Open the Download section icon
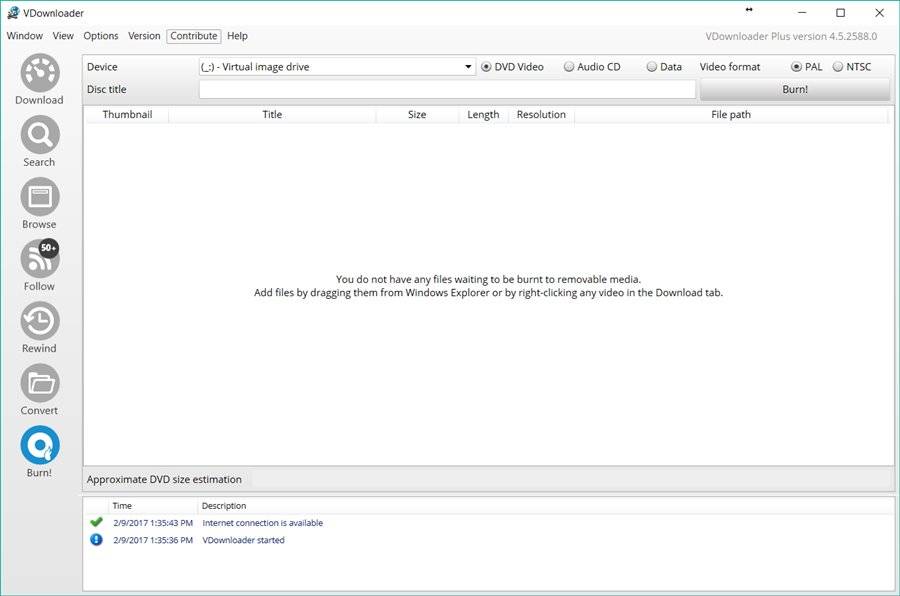This screenshot has width=900, height=596. click(39, 74)
